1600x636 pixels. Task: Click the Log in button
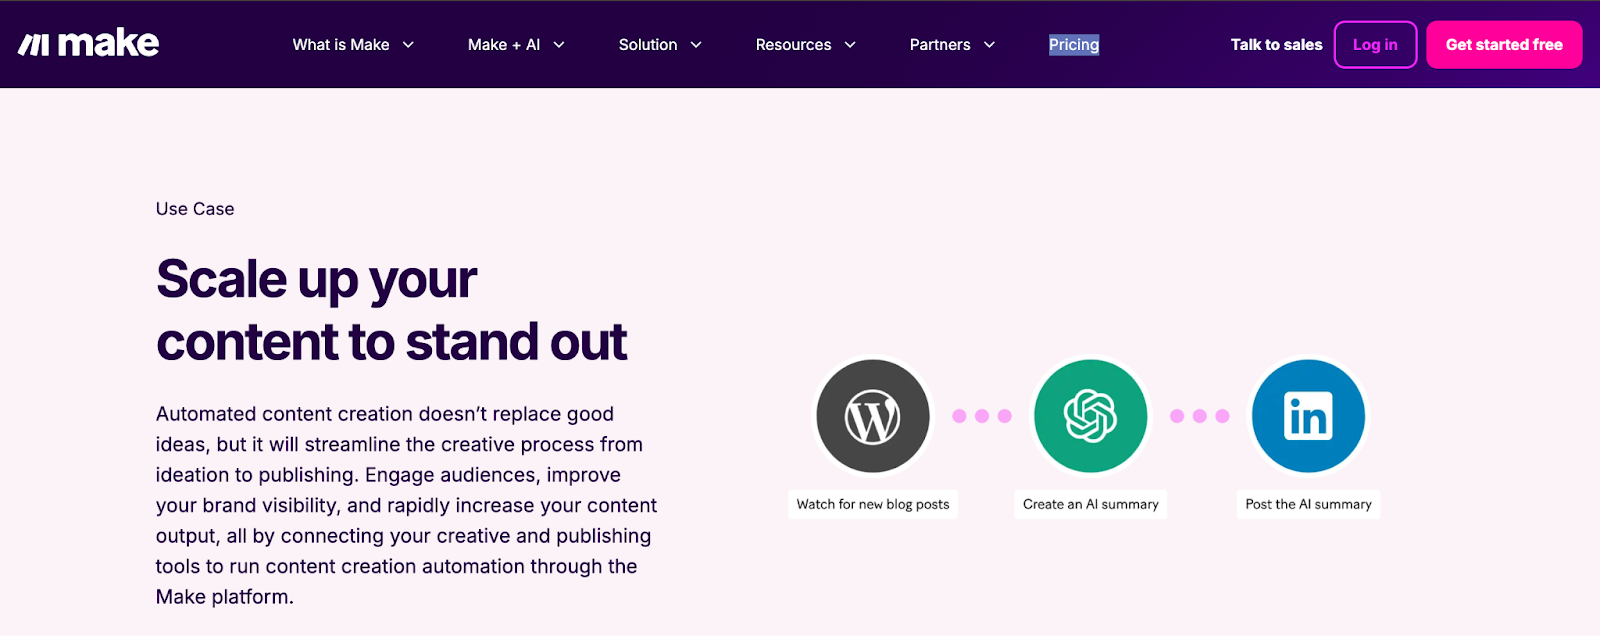[x=1375, y=45]
